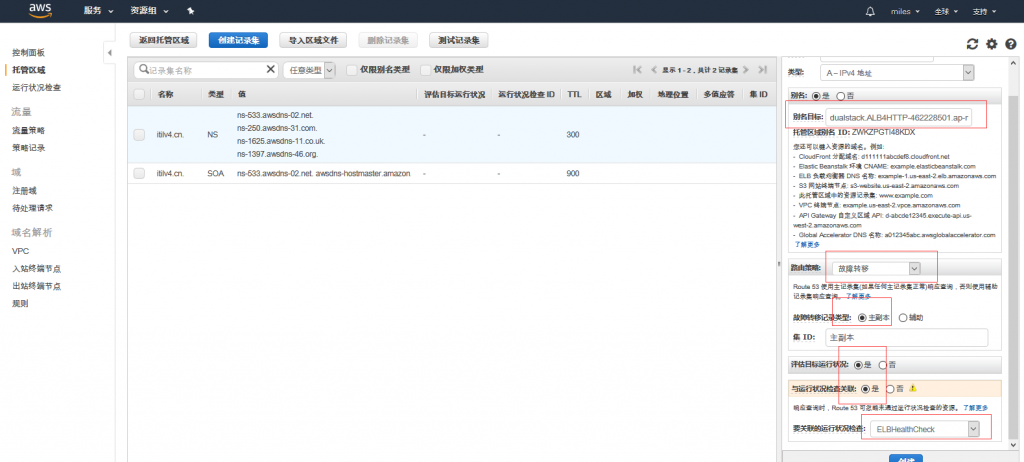This screenshot has width=1024, height=462.
Task: Go to first page of records
Action: (x=637, y=70)
